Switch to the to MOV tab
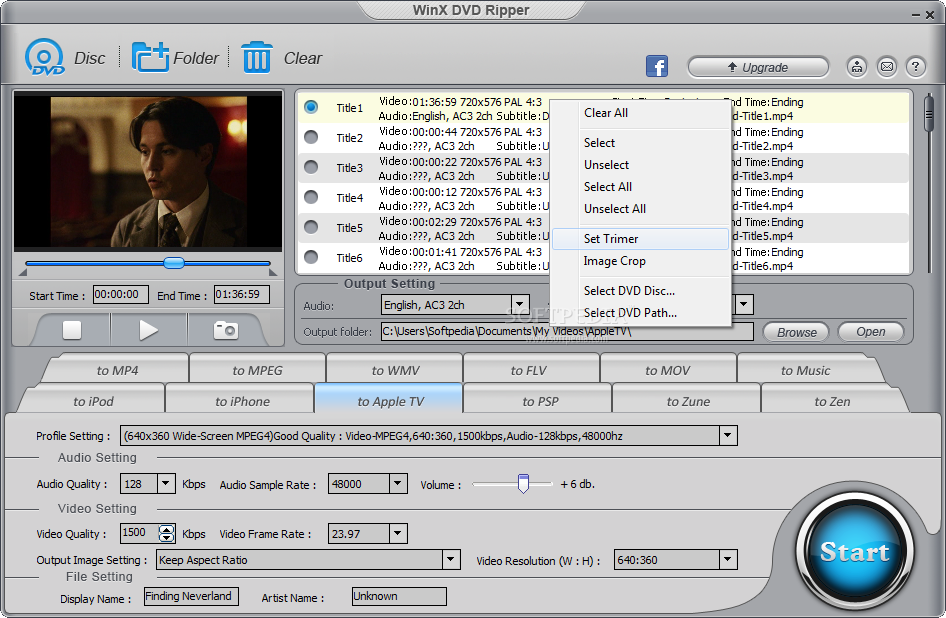This screenshot has height=618, width=946. pos(667,370)
